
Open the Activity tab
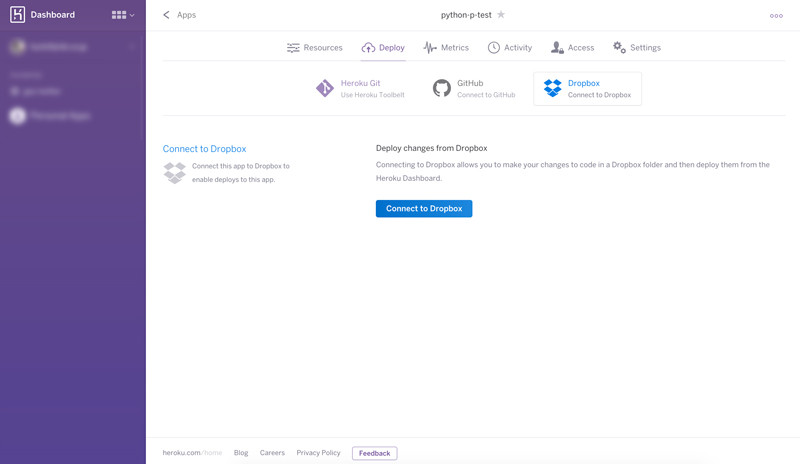(510, 47)
